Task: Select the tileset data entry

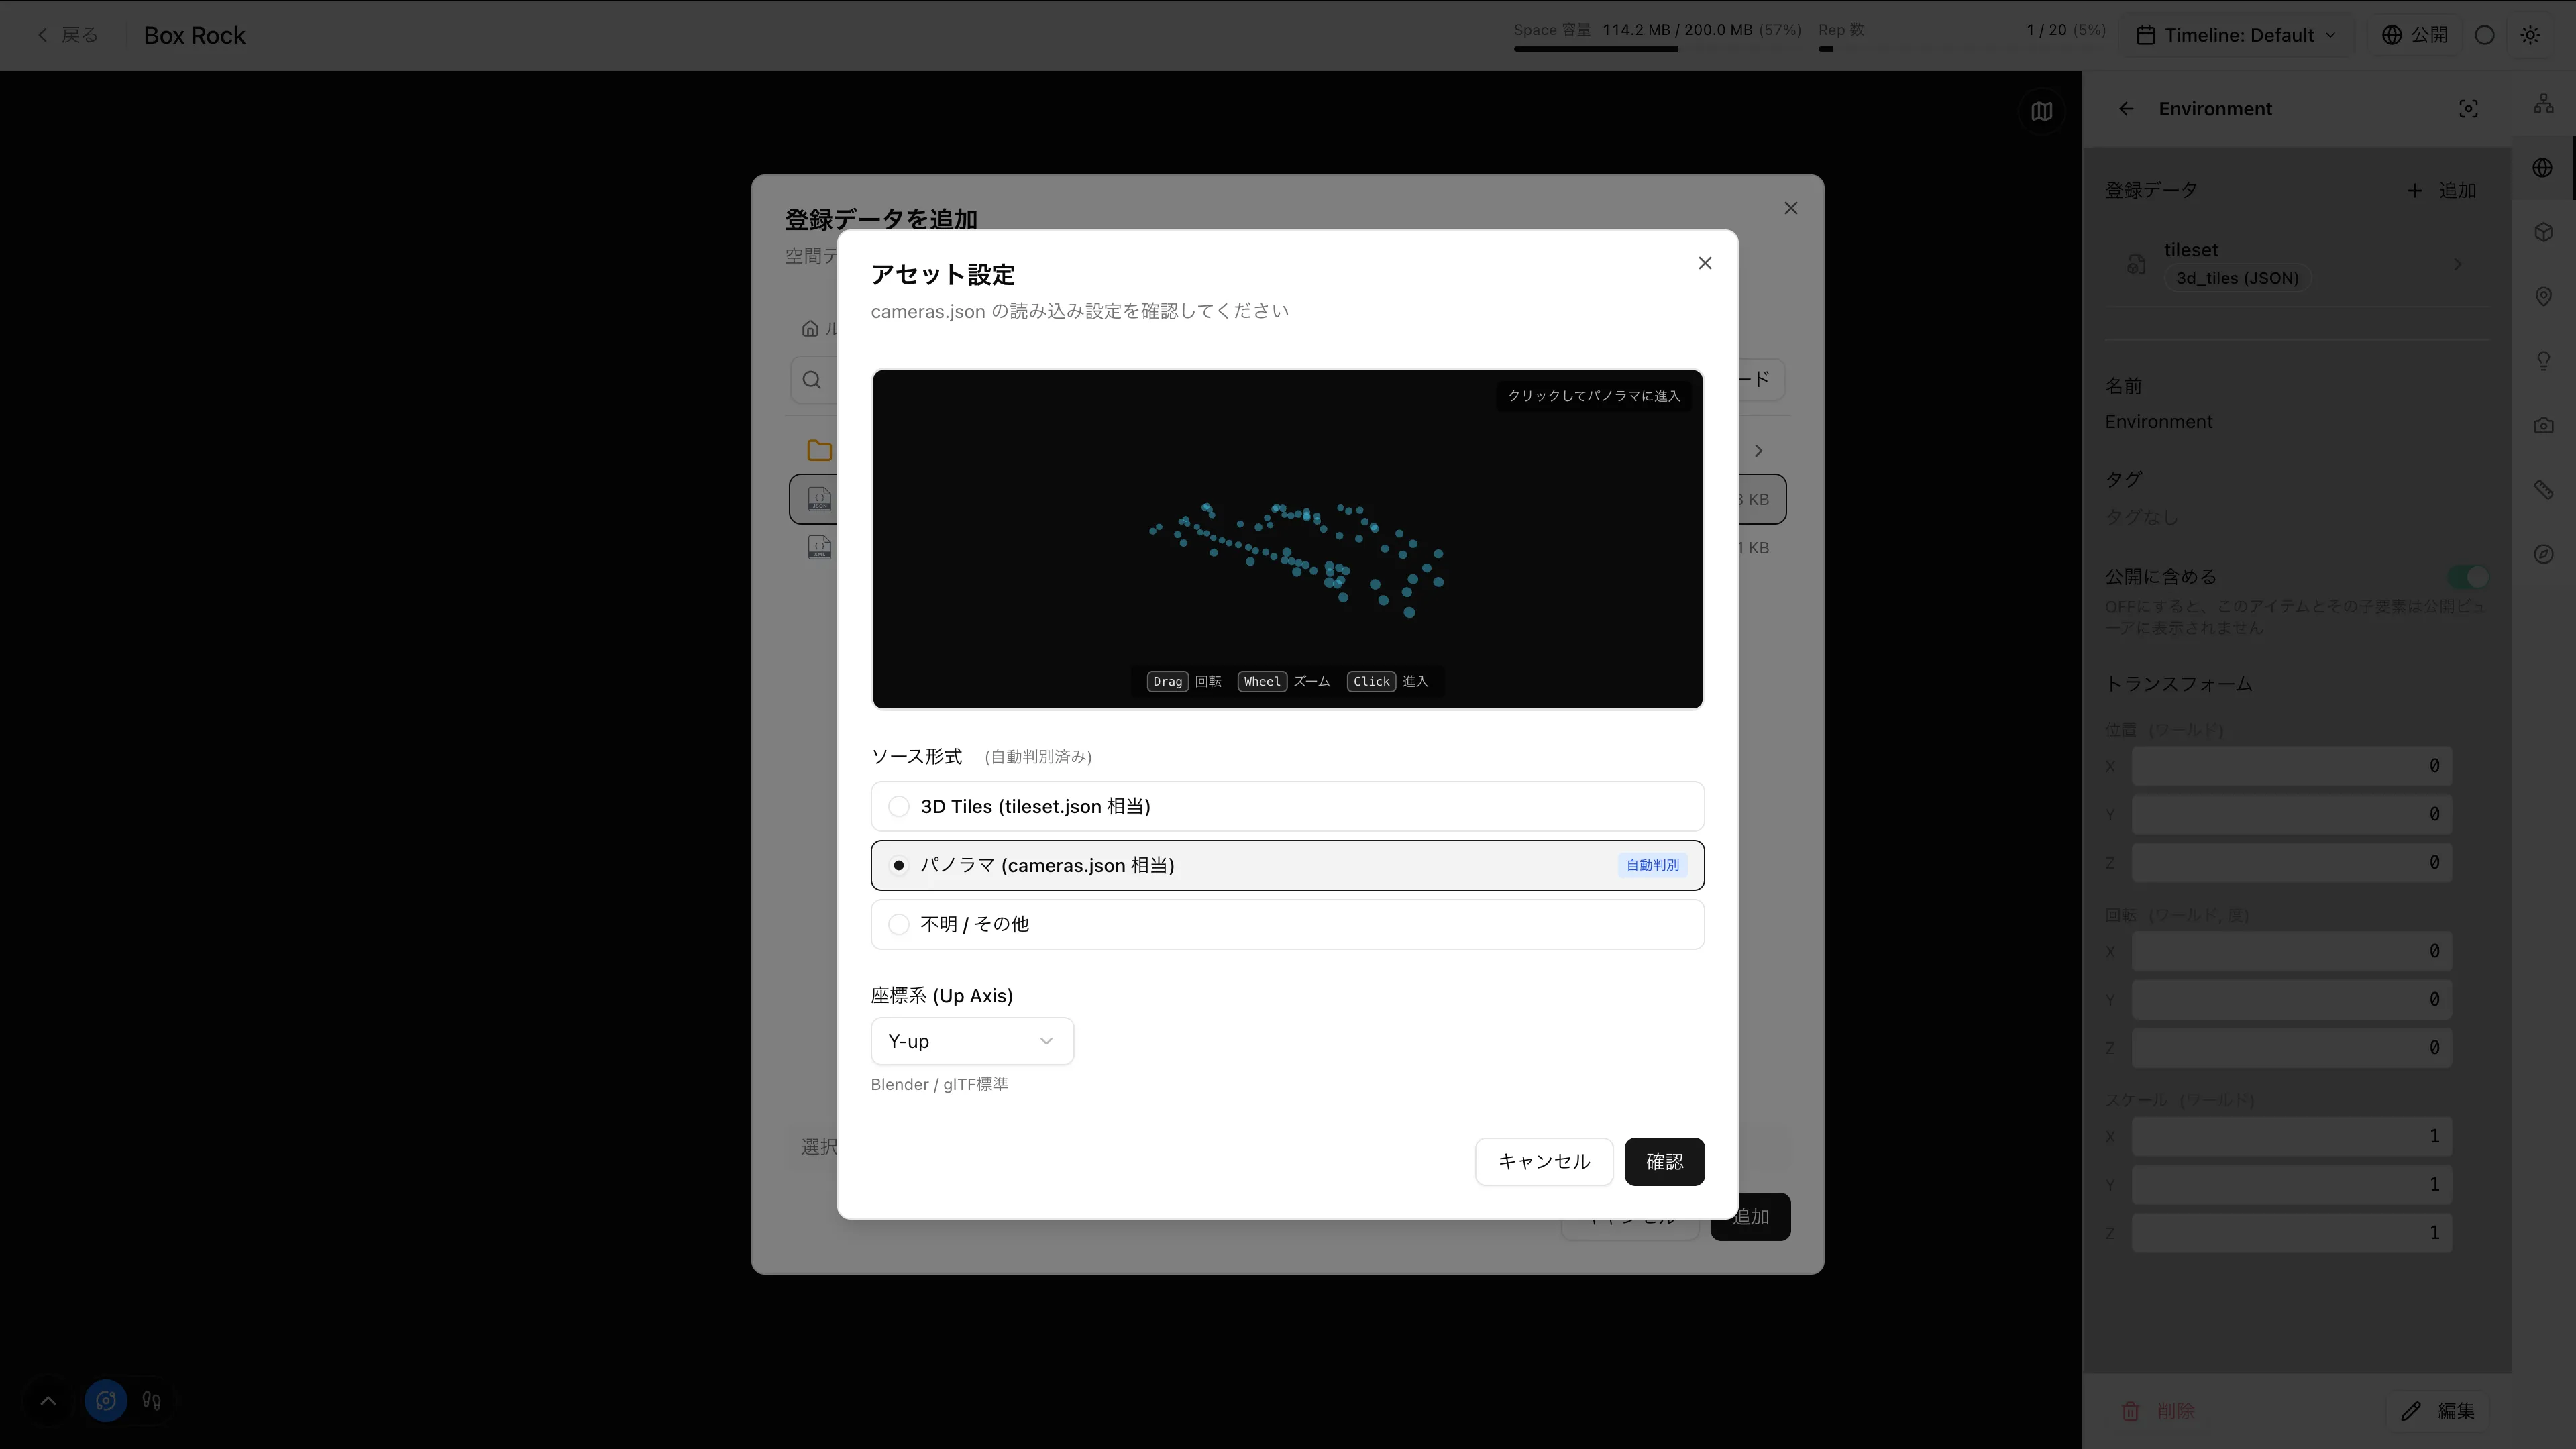Action: tap(2296, 264)
